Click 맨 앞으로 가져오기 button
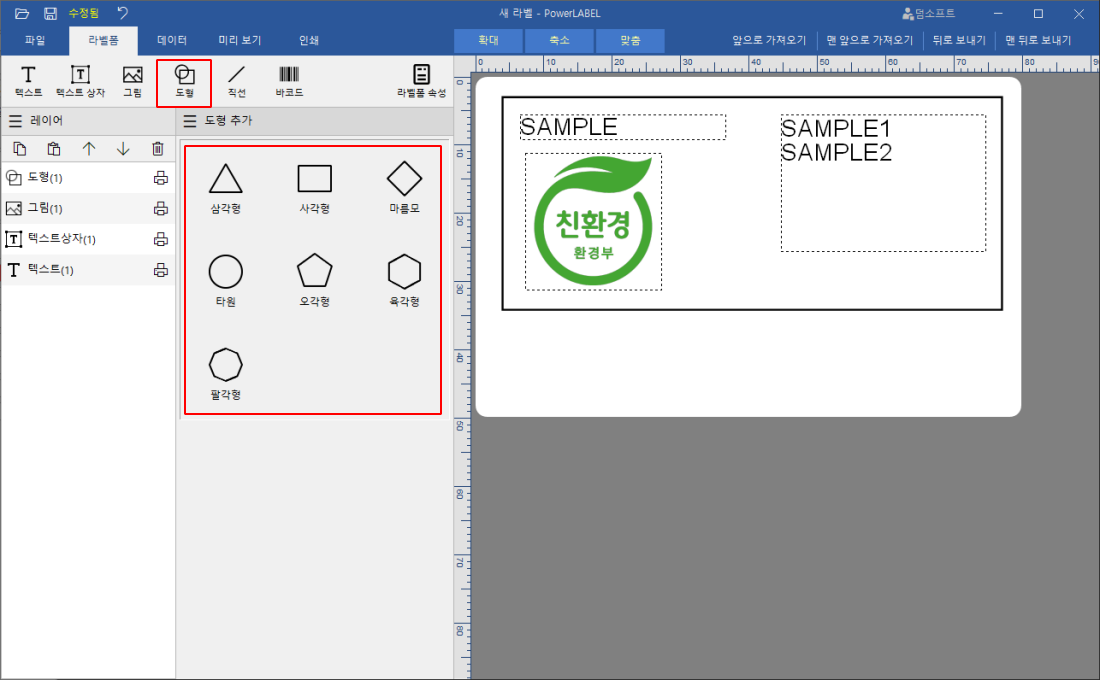Viewport: 1100px width, 680px height. click(869, 41)
